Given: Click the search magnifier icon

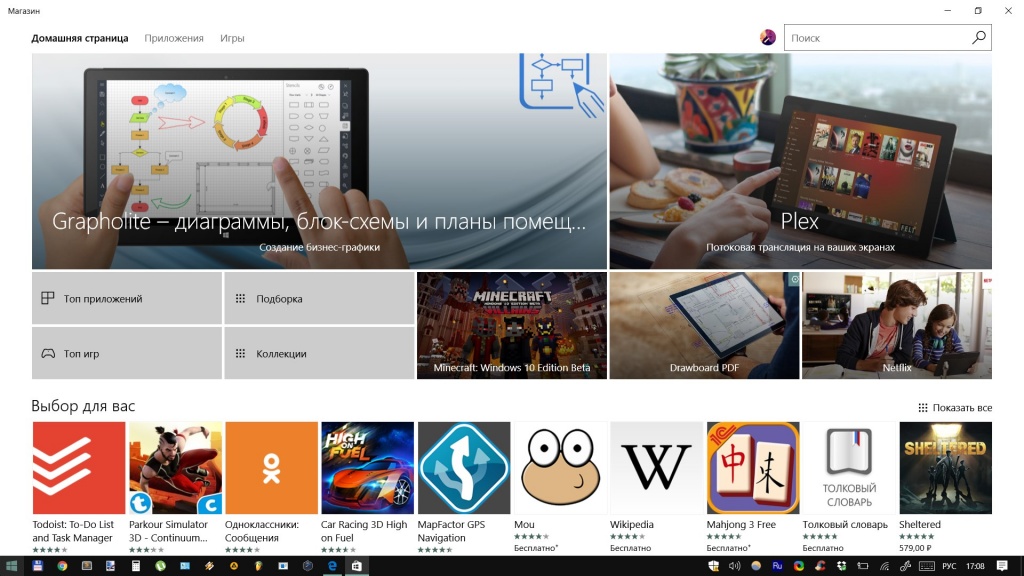Looking at the screenshot, I should [978, 38].
